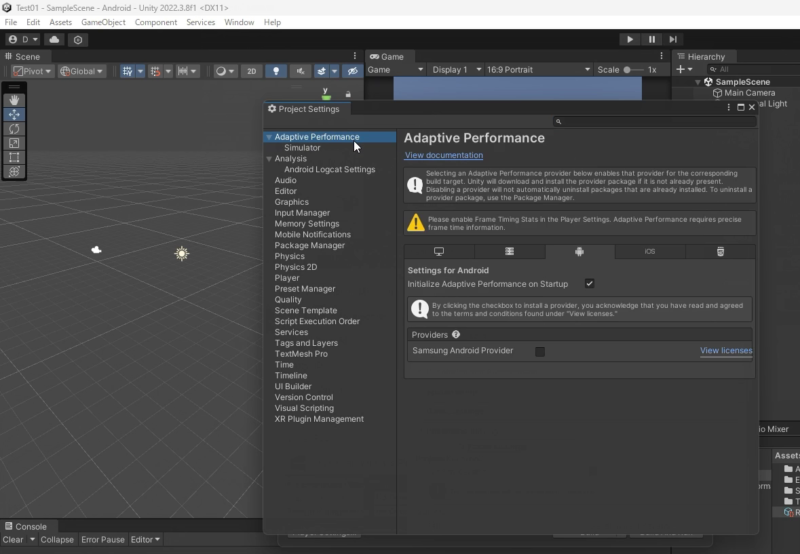Select the Rotate tool in scene toolbar

coord(14,129)
